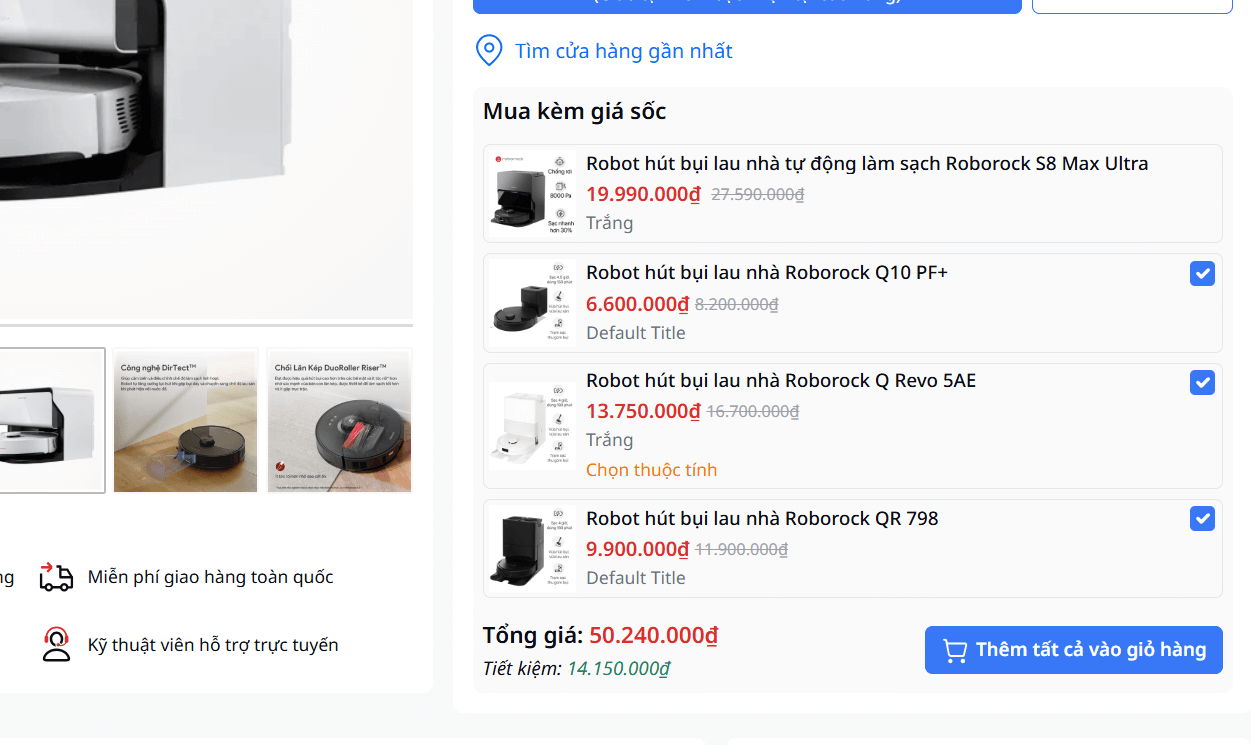Click the Roborock QR 798 product image
This screenshot has width=1251, height=745.
click(529, 547)
